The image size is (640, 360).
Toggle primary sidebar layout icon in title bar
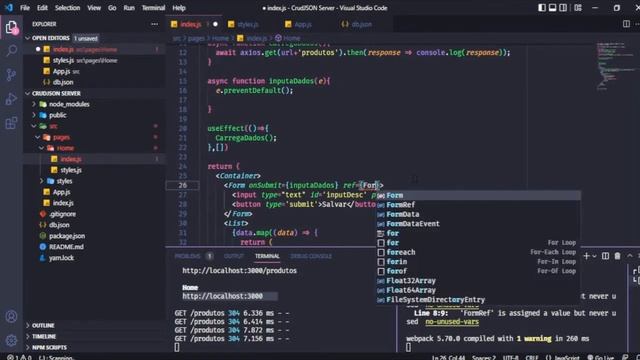[x=542, y=8]
